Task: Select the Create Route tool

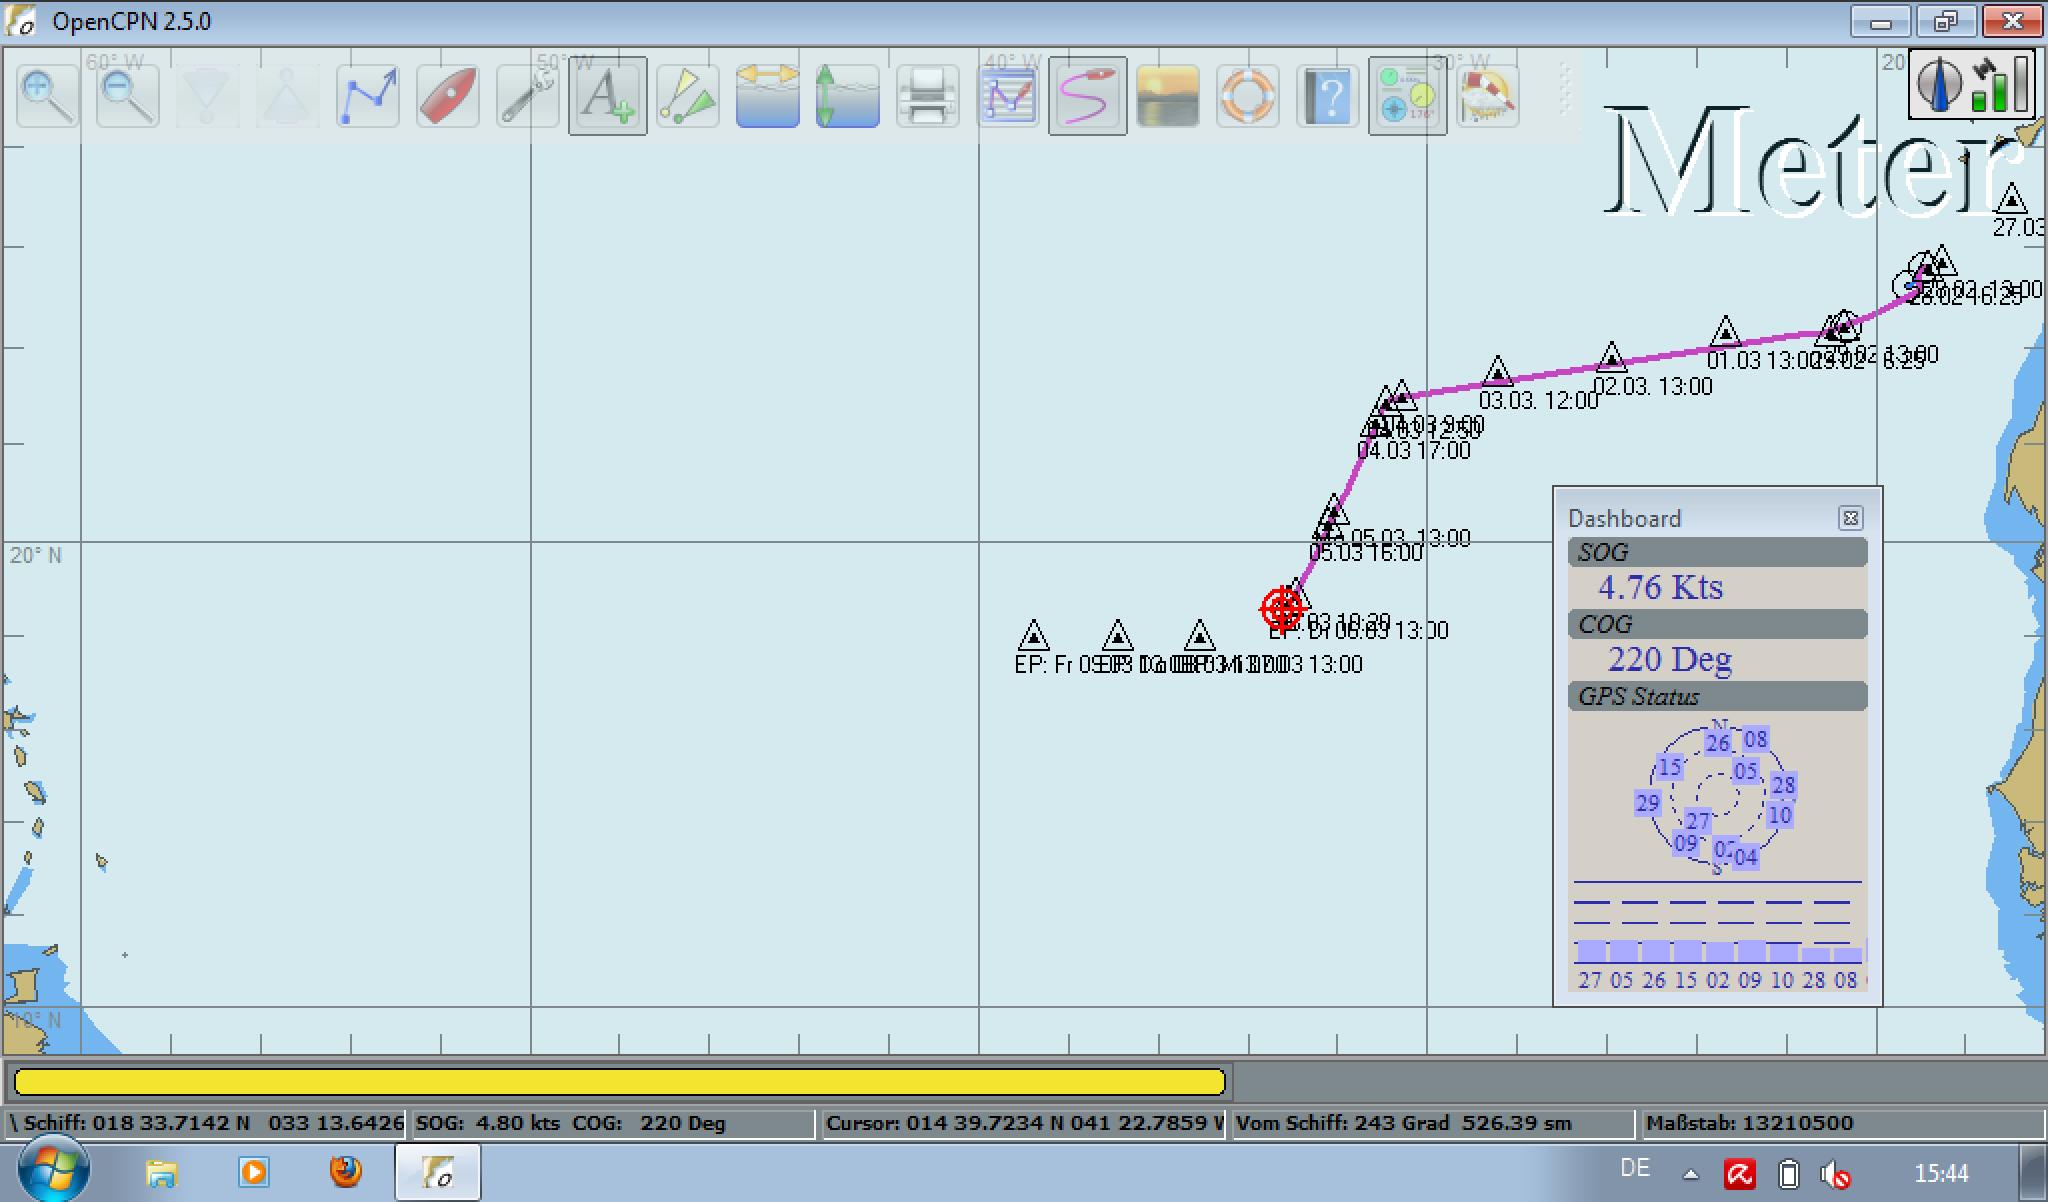Action: 368,96
